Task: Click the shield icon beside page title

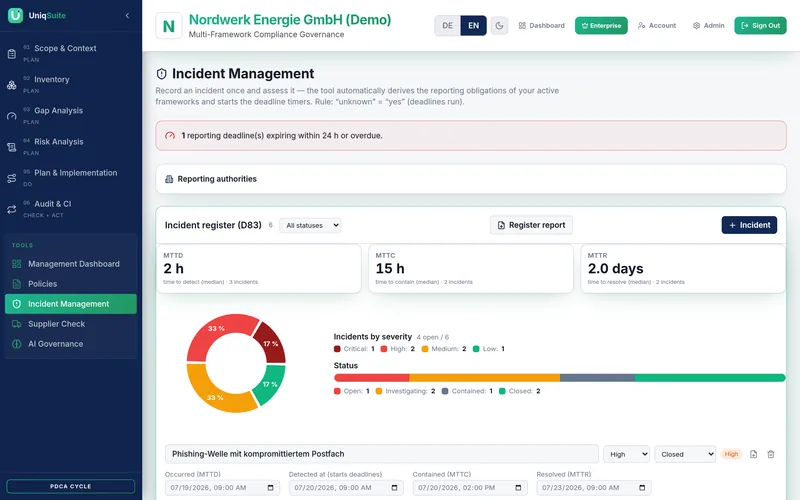Action: click(x=162, y=74)
